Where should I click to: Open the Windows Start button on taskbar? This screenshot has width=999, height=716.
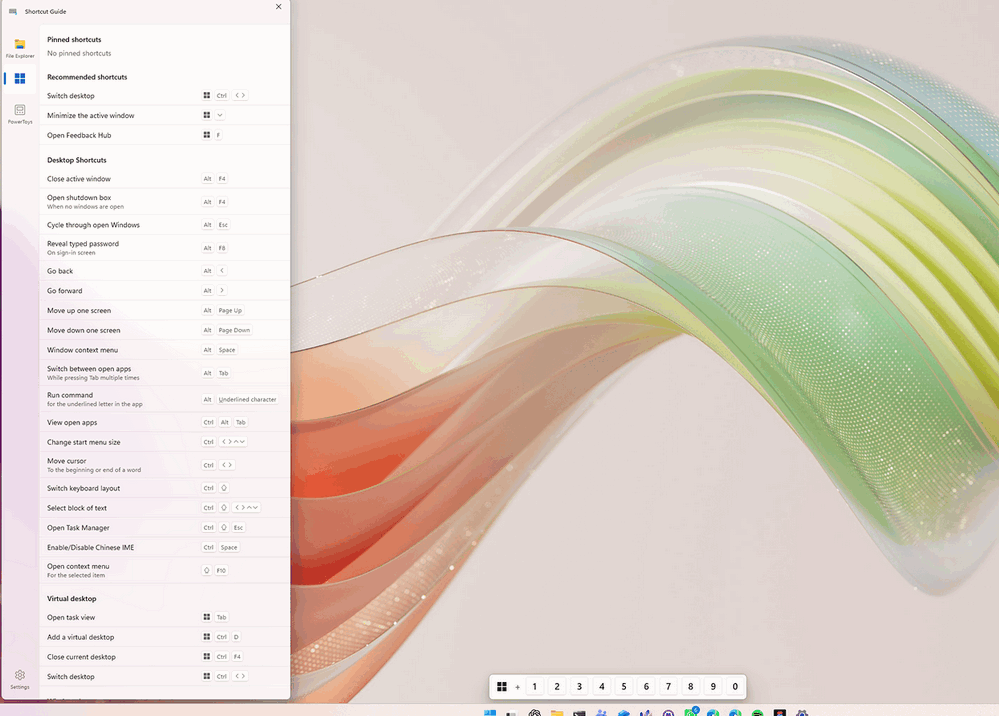490,712
